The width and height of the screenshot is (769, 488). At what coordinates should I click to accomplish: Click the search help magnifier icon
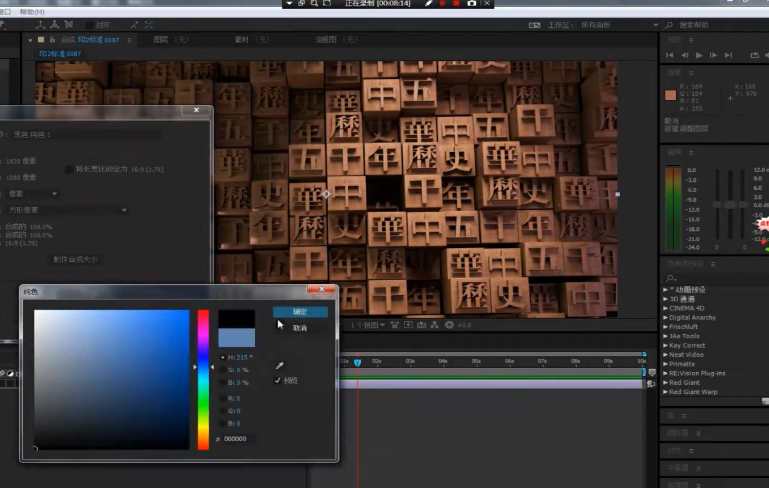click(x=671, y=24)
